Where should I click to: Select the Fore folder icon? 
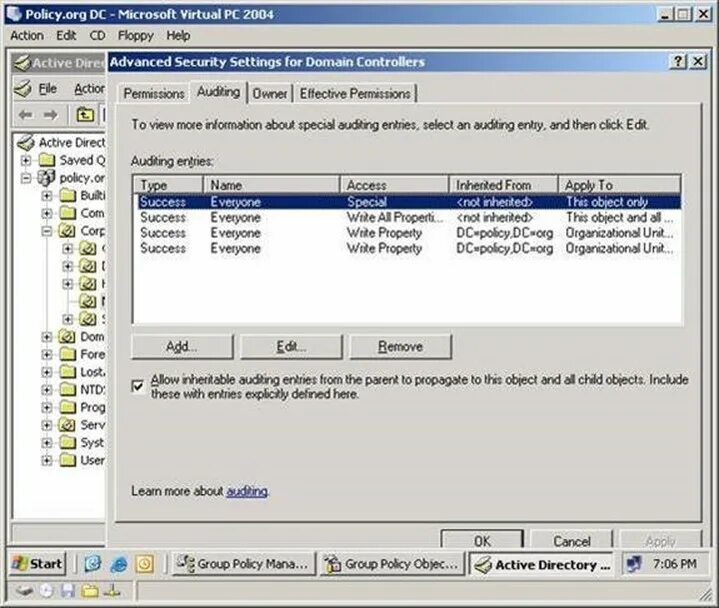pyautogui.click(x=67, y=354)
